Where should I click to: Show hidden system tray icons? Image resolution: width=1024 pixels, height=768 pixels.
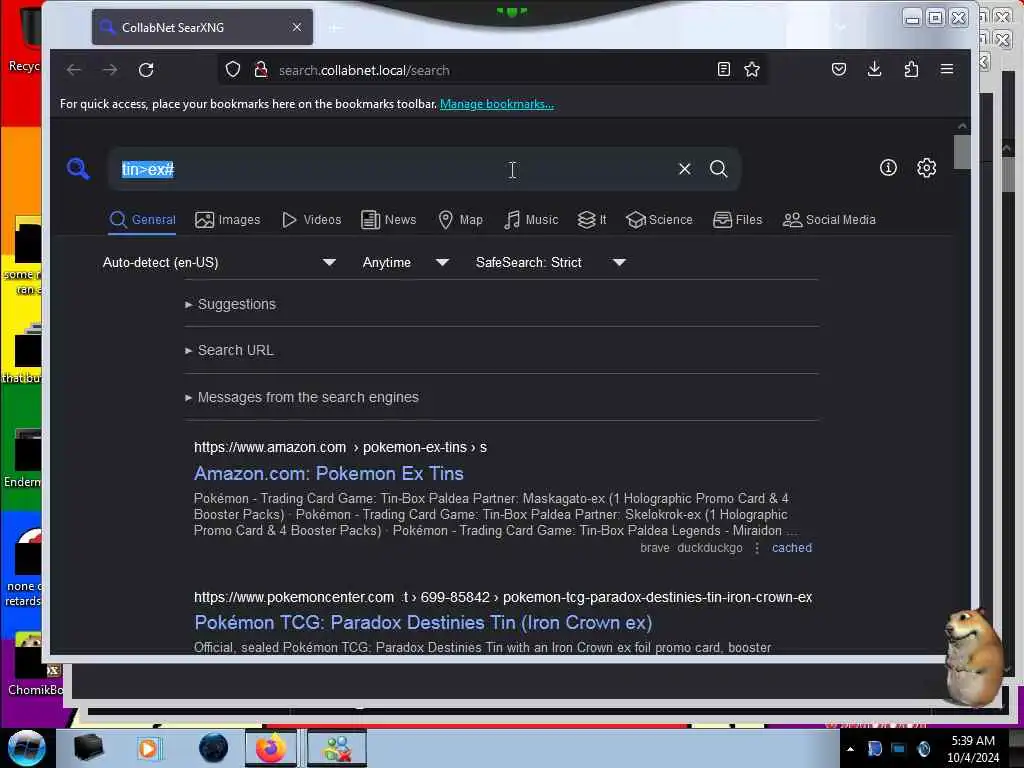850,749
